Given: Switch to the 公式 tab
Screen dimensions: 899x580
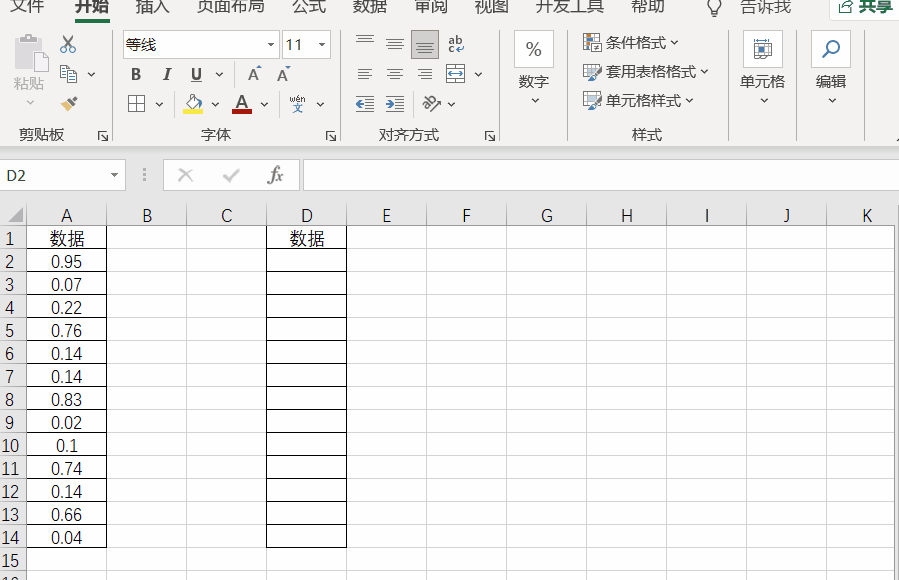Looking at the screenshot, I should 308,6.
